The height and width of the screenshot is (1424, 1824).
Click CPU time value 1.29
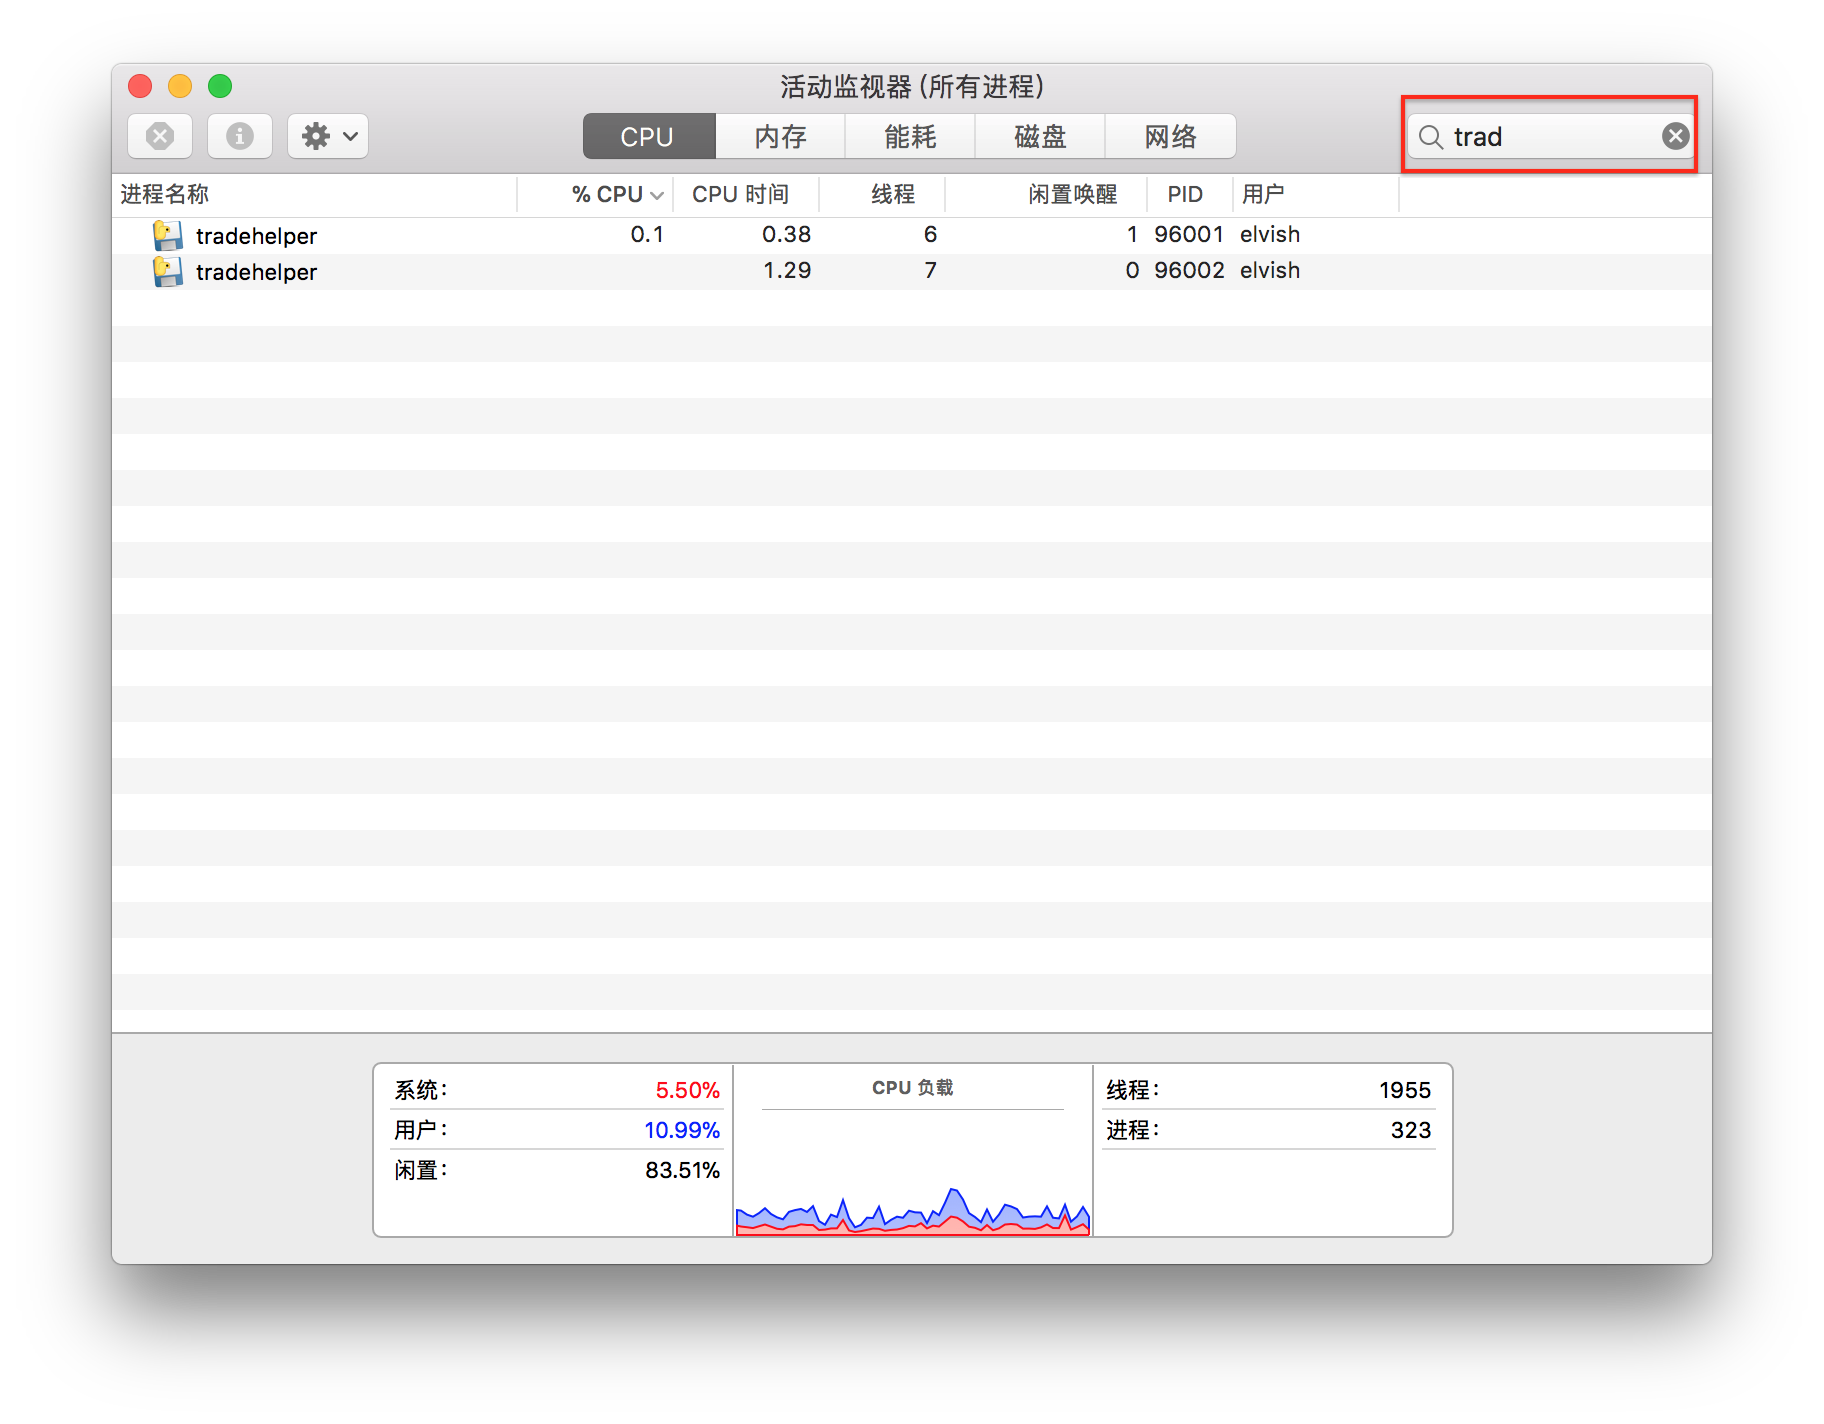click(786, 270)
